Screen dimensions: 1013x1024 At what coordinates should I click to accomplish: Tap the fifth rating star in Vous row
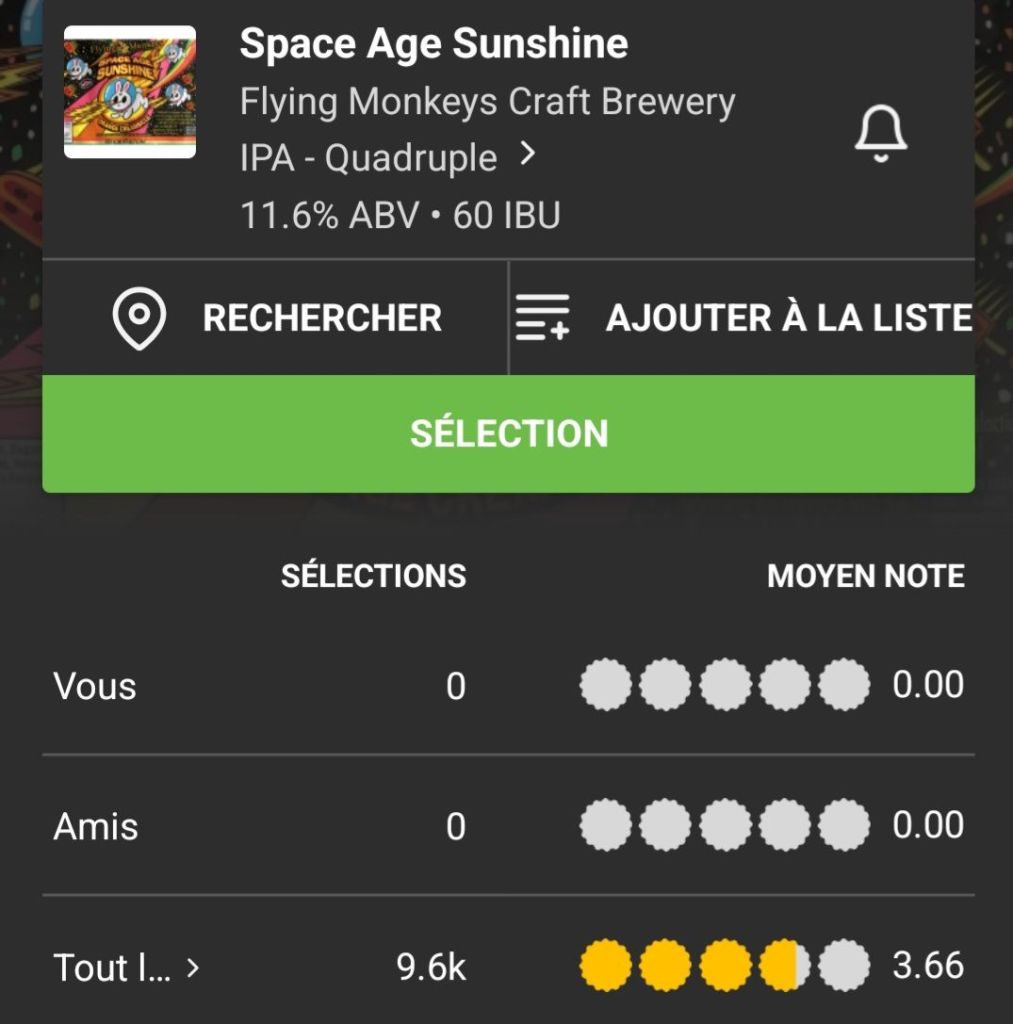[844, 685]
